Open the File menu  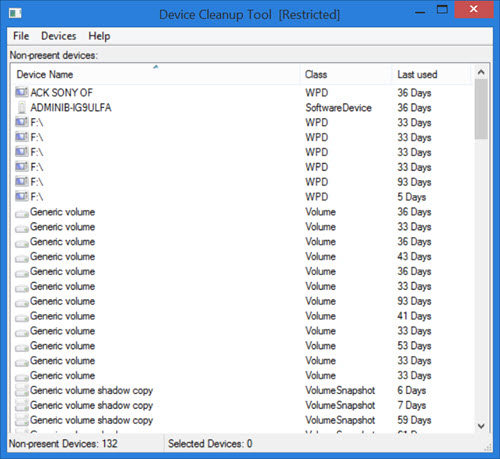click(x=21, y=36)
